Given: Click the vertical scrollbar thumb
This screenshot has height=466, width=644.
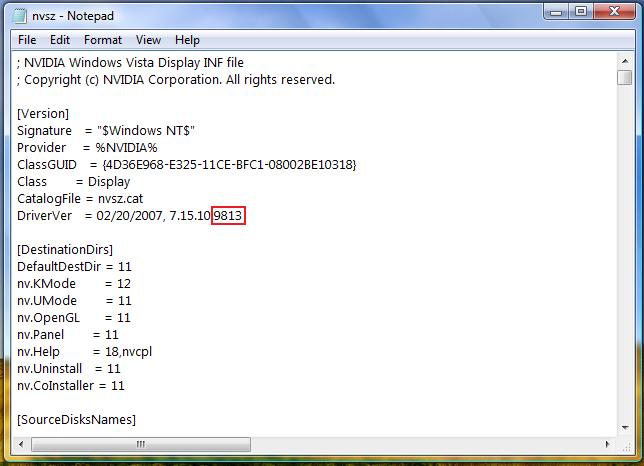Looking at the screenshot, I should [625, 78].
